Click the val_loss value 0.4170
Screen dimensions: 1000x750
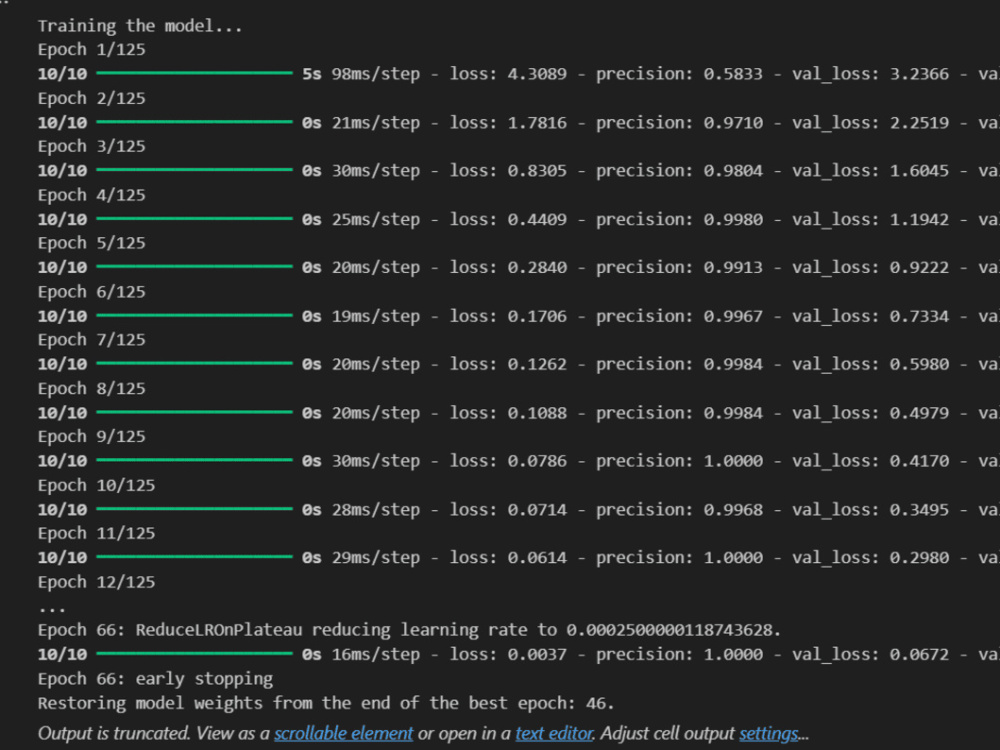coord(920,460)
